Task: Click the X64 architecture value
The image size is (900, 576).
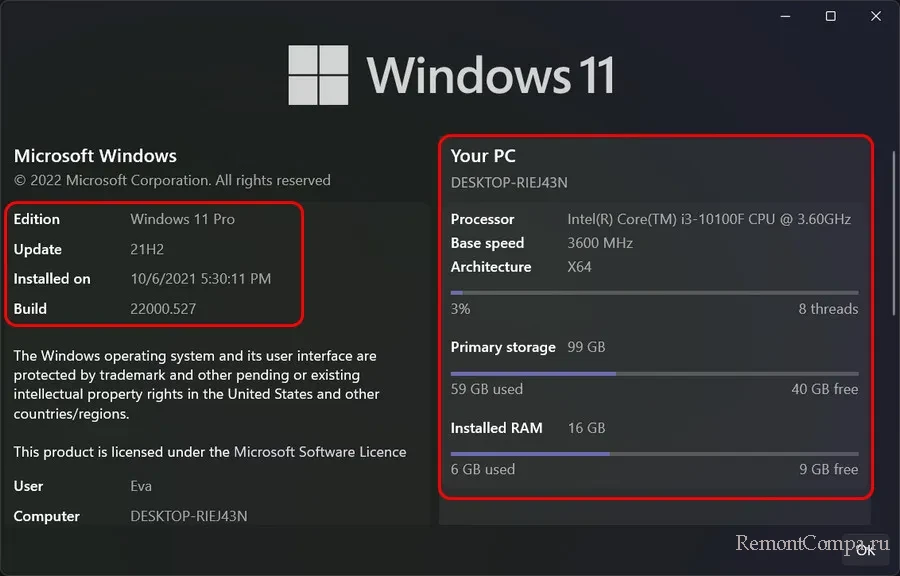Action: tap(579, 267)
